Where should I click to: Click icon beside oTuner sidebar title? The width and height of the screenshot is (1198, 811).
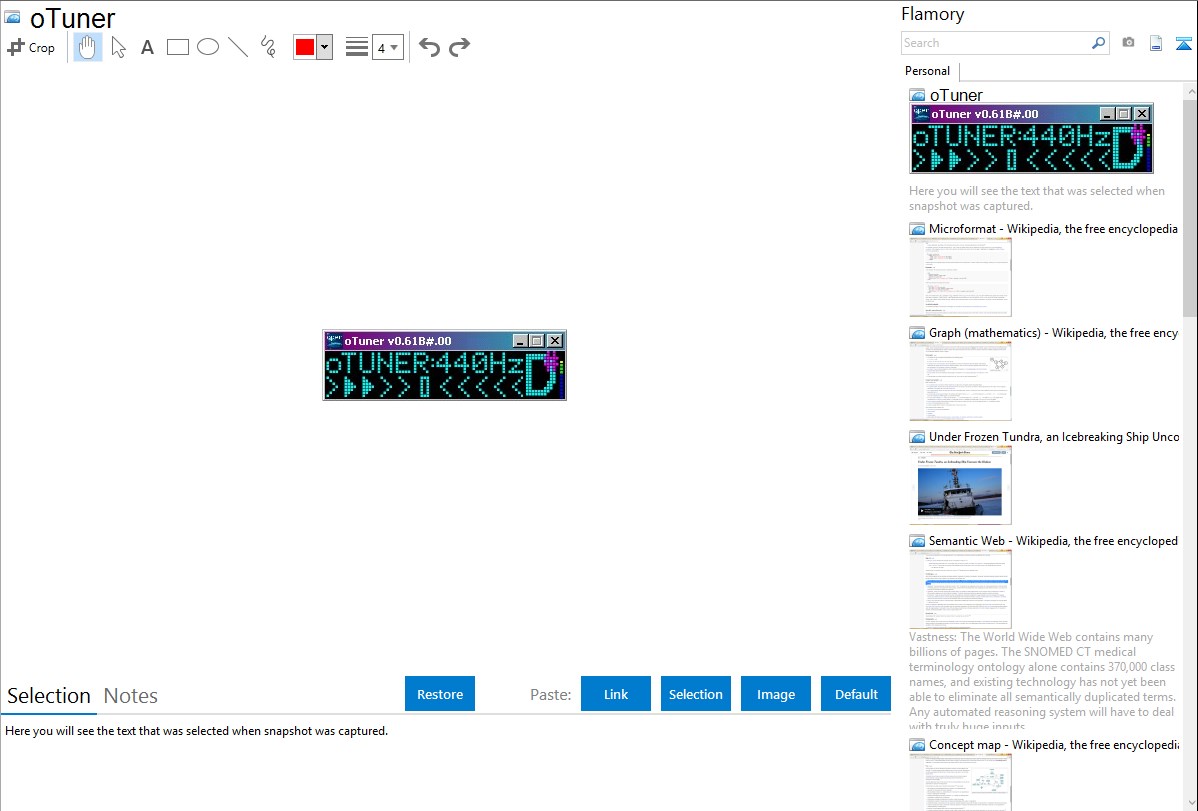click(x=918, y=96)
